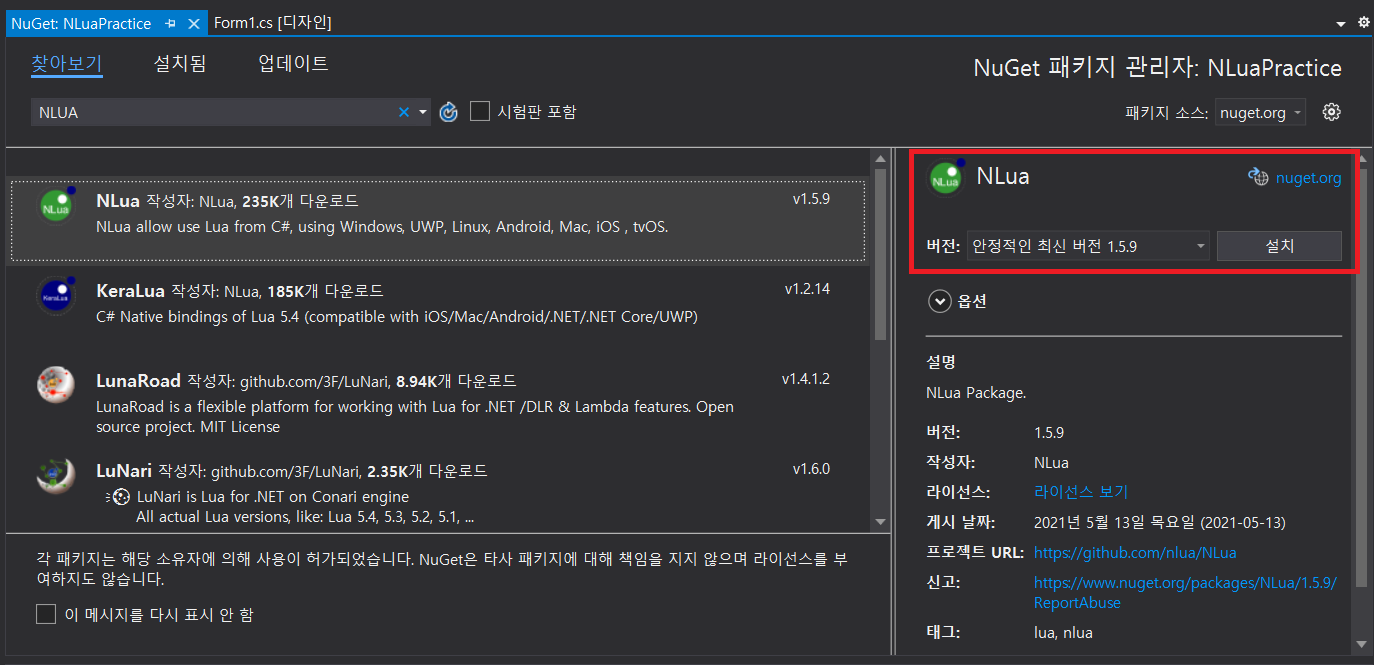Image resolution: width=1374 pixels, height=665 pixels.
Task: Clear the search text with X icon
Action: [x=404, y=112]
